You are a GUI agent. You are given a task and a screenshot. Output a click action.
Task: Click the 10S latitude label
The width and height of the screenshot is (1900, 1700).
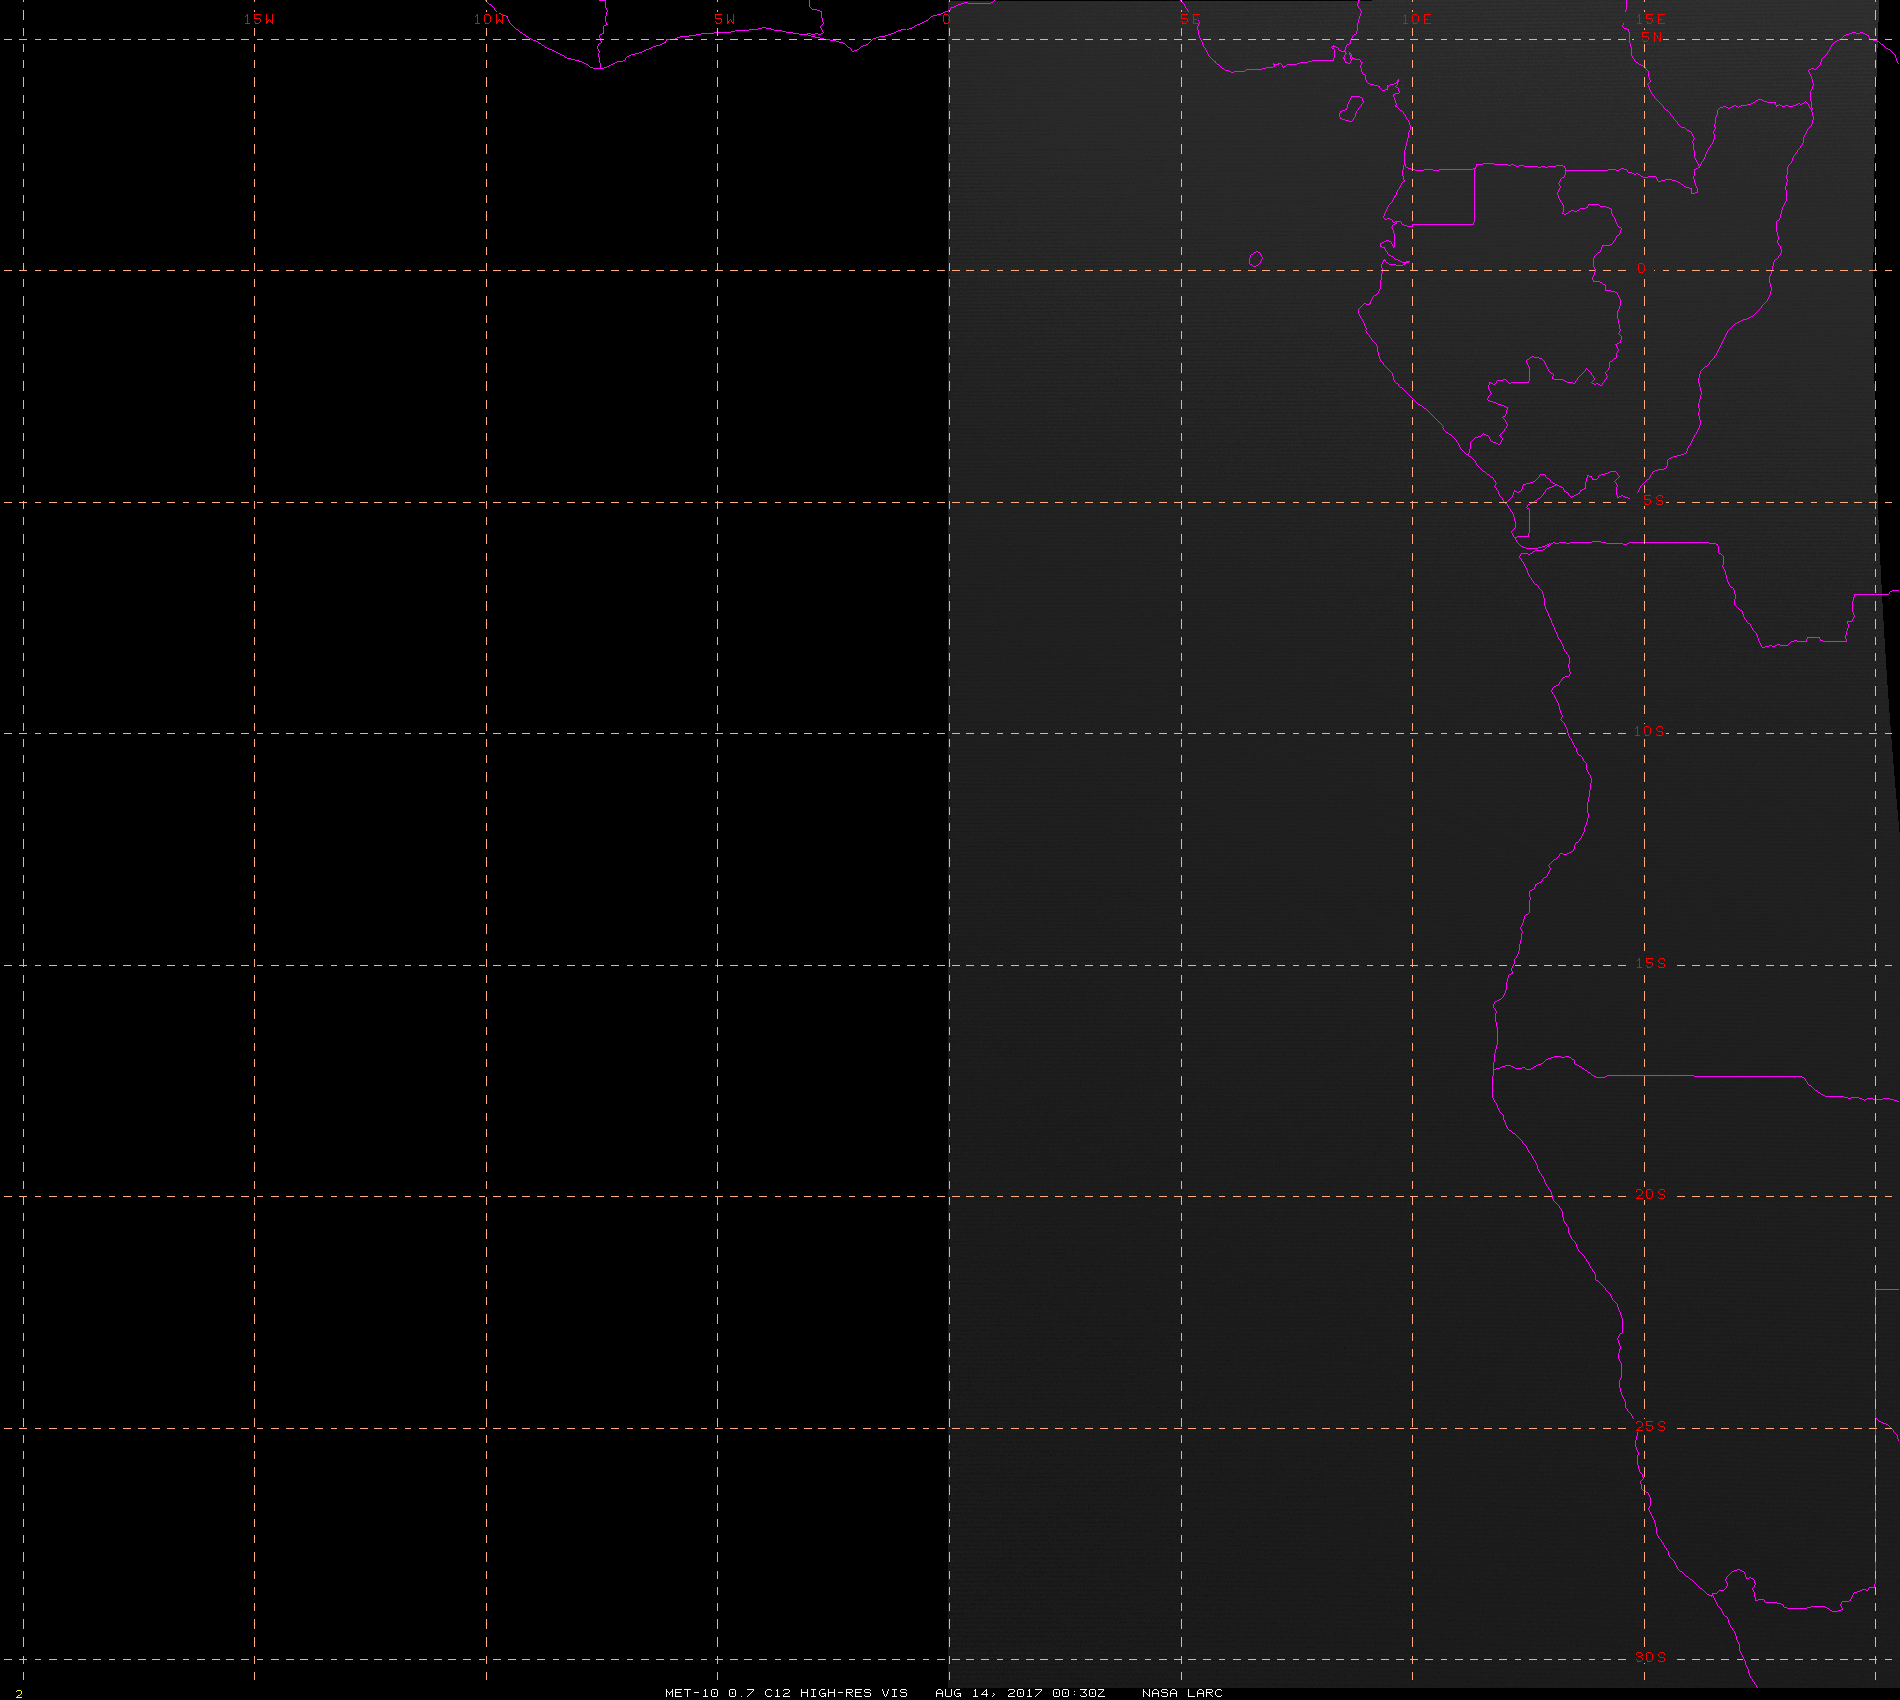coord(1650,731)
